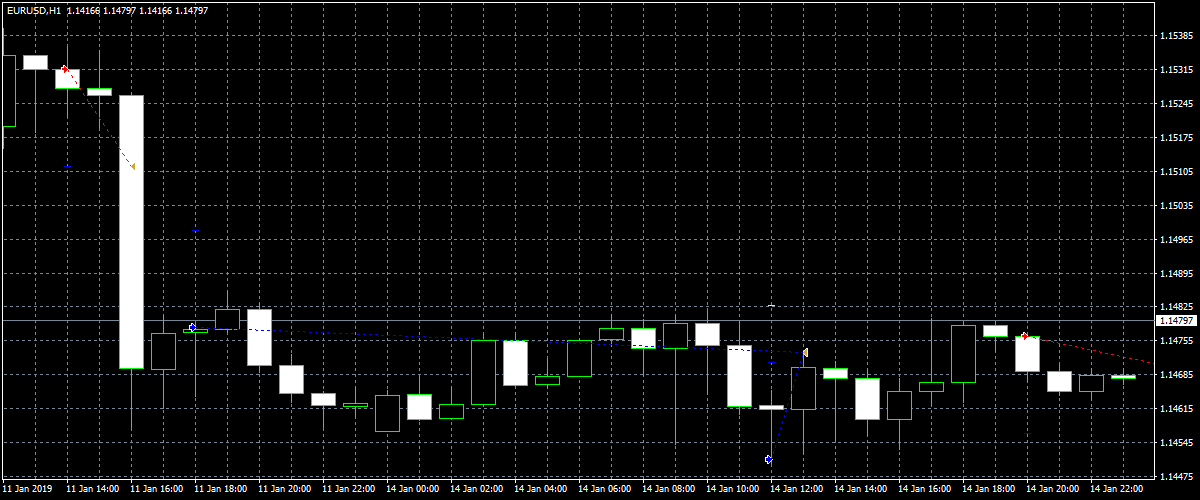Click the 11 Jan 14:00 time label

click(x=93, y=490)
